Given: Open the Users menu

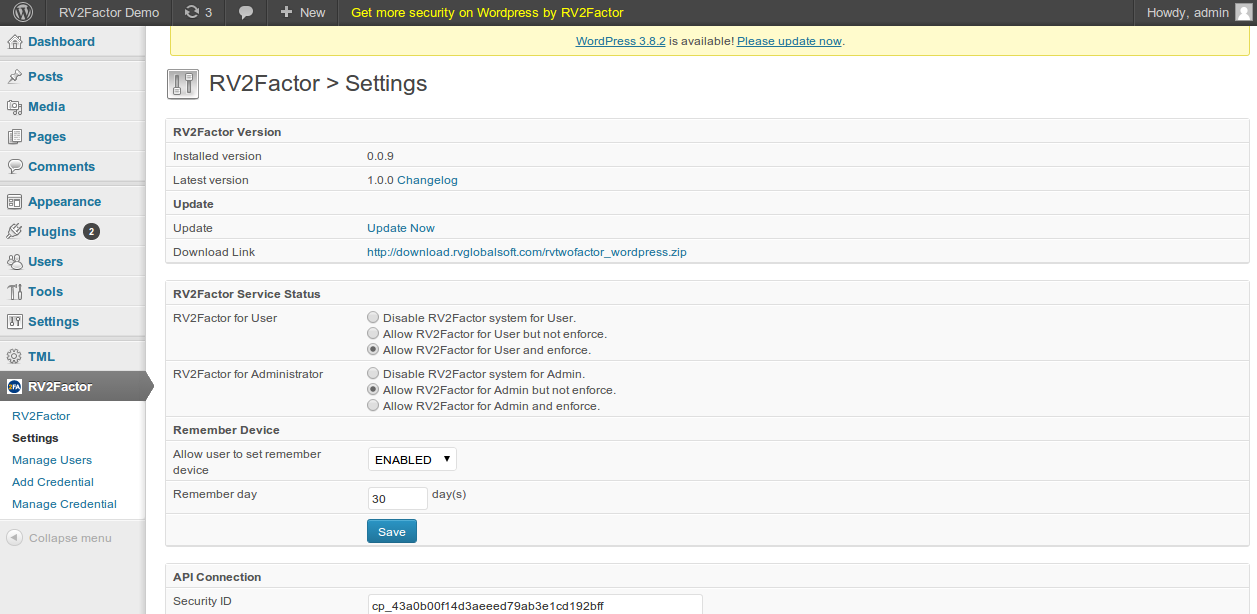Looking at the screenshot, I should click(x=45, y=262).
